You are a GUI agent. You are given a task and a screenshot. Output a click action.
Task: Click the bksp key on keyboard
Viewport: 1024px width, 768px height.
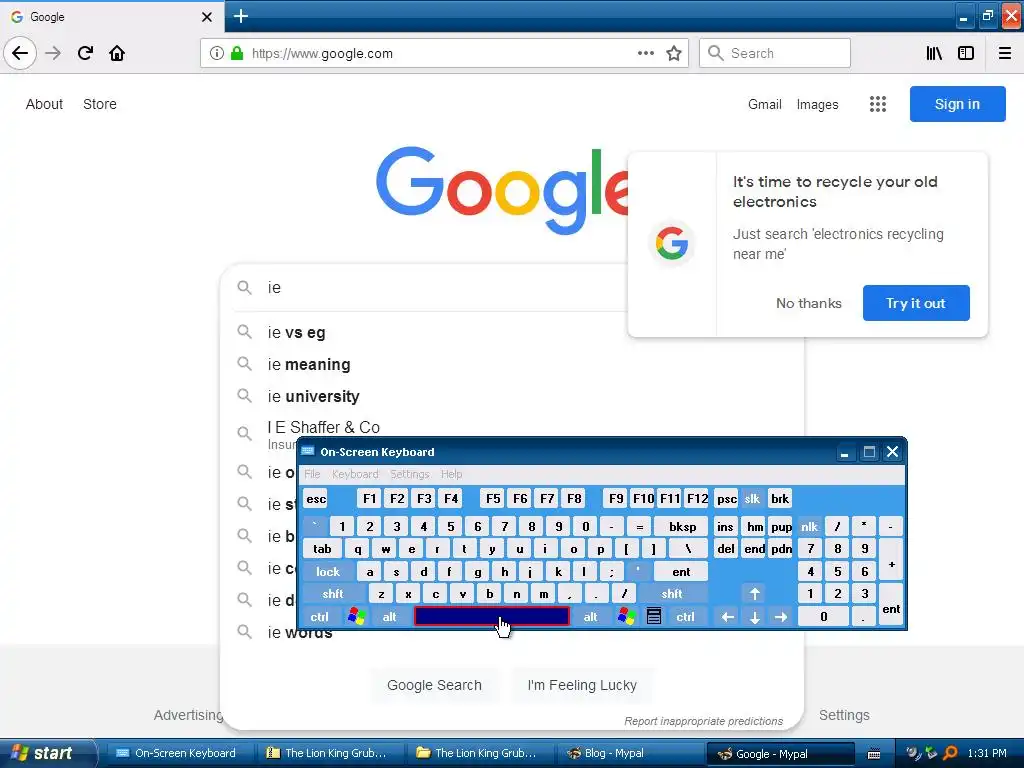[x=682, y=526]
